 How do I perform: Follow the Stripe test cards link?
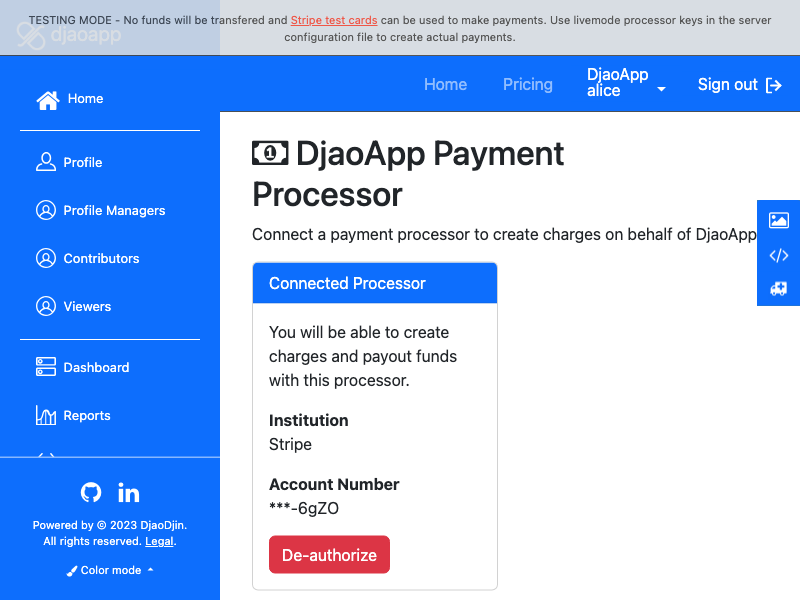pos(334,20)
